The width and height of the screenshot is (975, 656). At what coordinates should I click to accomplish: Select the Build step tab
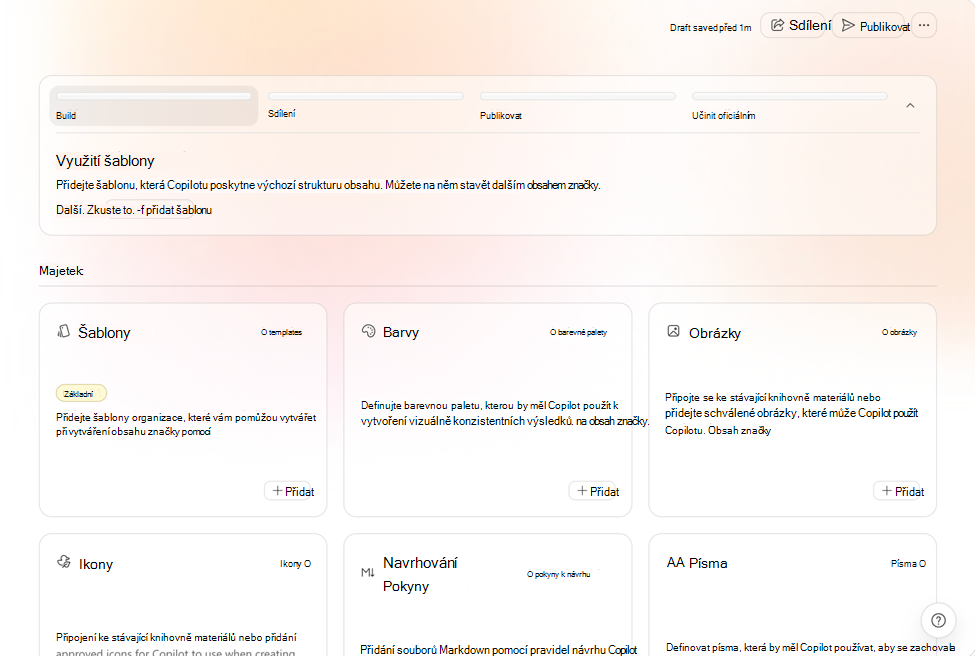pyautogui.click(x=154, y=106)
